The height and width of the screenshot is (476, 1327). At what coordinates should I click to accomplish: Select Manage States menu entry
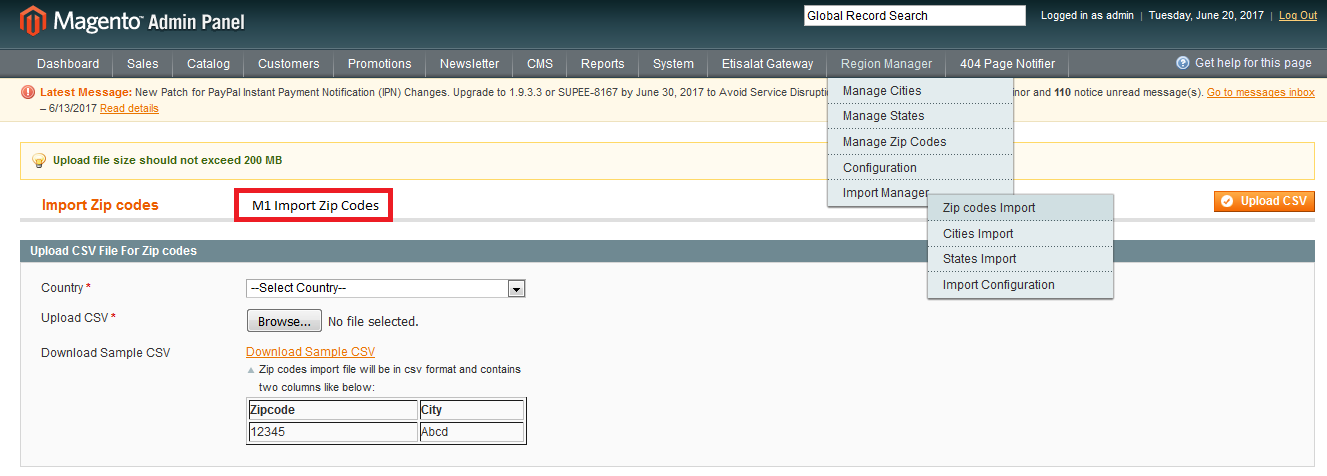(921, 116)
